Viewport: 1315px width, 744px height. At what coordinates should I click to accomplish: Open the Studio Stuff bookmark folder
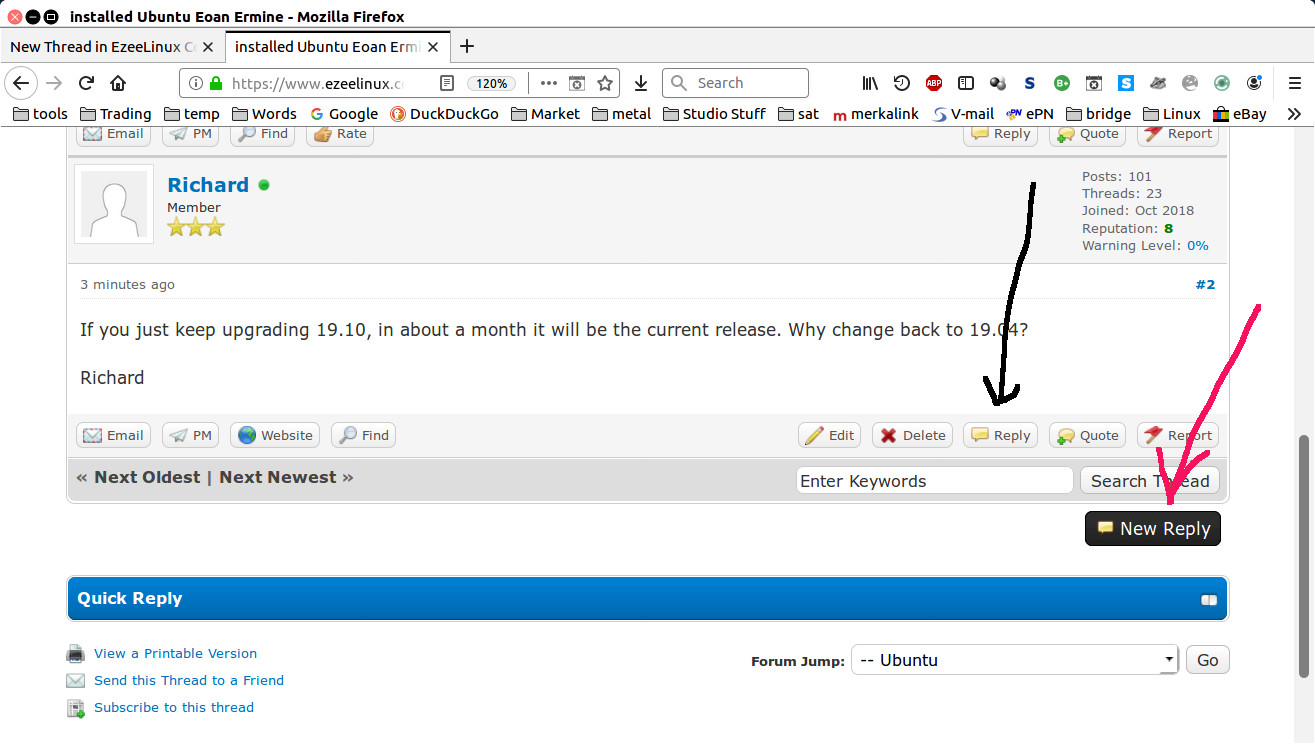pos(716,114)
